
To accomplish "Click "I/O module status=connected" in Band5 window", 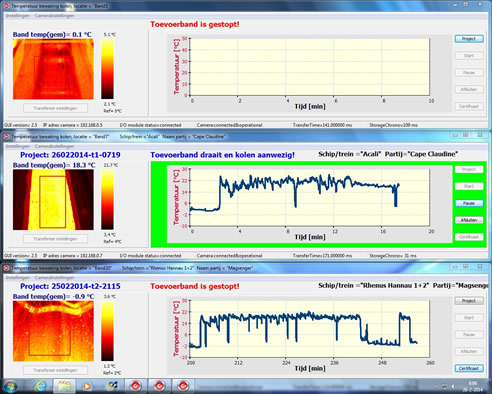I will point(150,125).
